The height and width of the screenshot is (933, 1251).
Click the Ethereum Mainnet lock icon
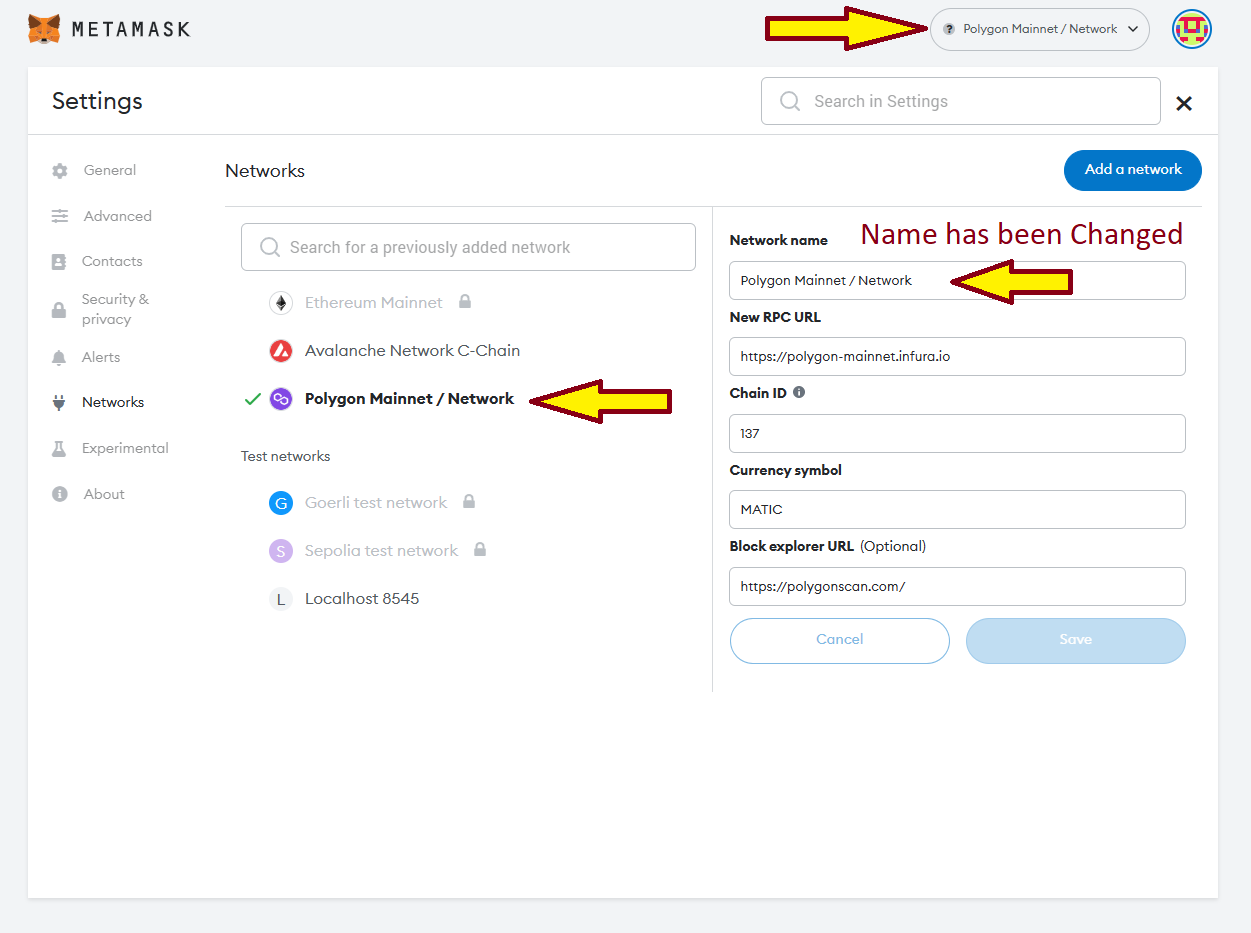(465, 302)
